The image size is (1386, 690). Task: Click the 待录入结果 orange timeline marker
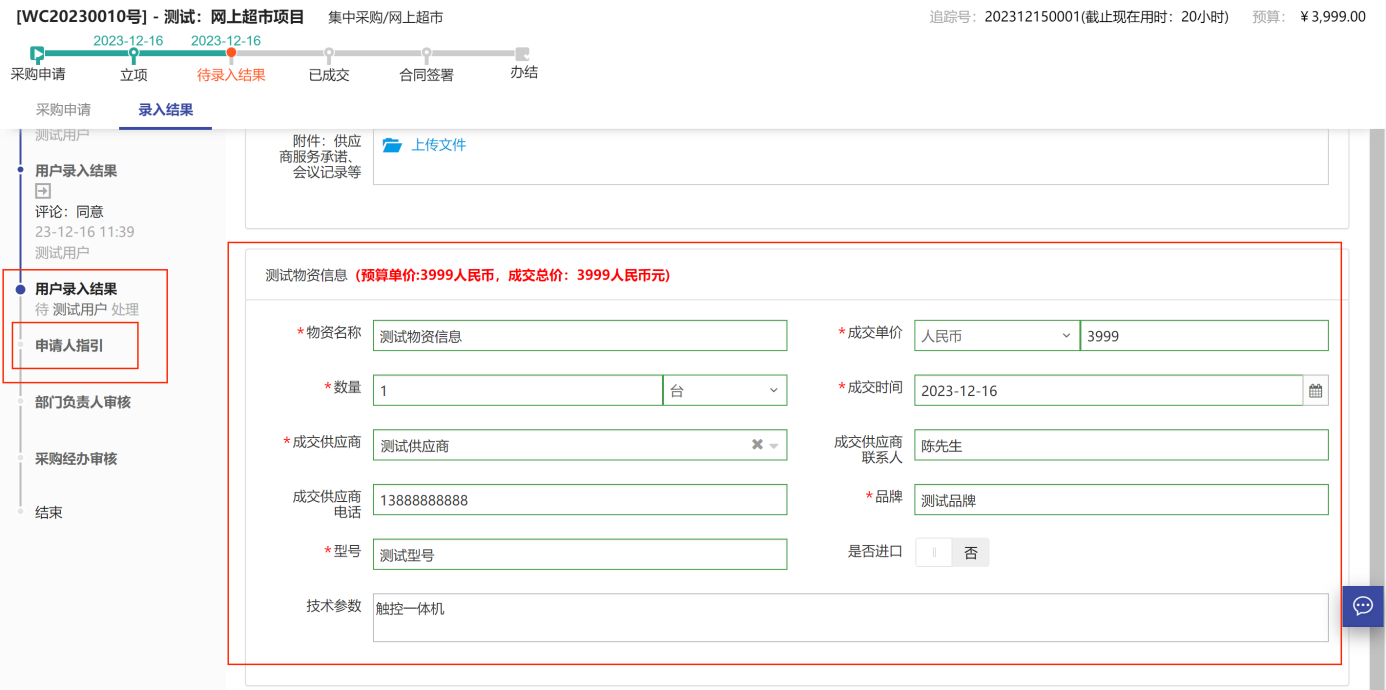click(231, 53)
